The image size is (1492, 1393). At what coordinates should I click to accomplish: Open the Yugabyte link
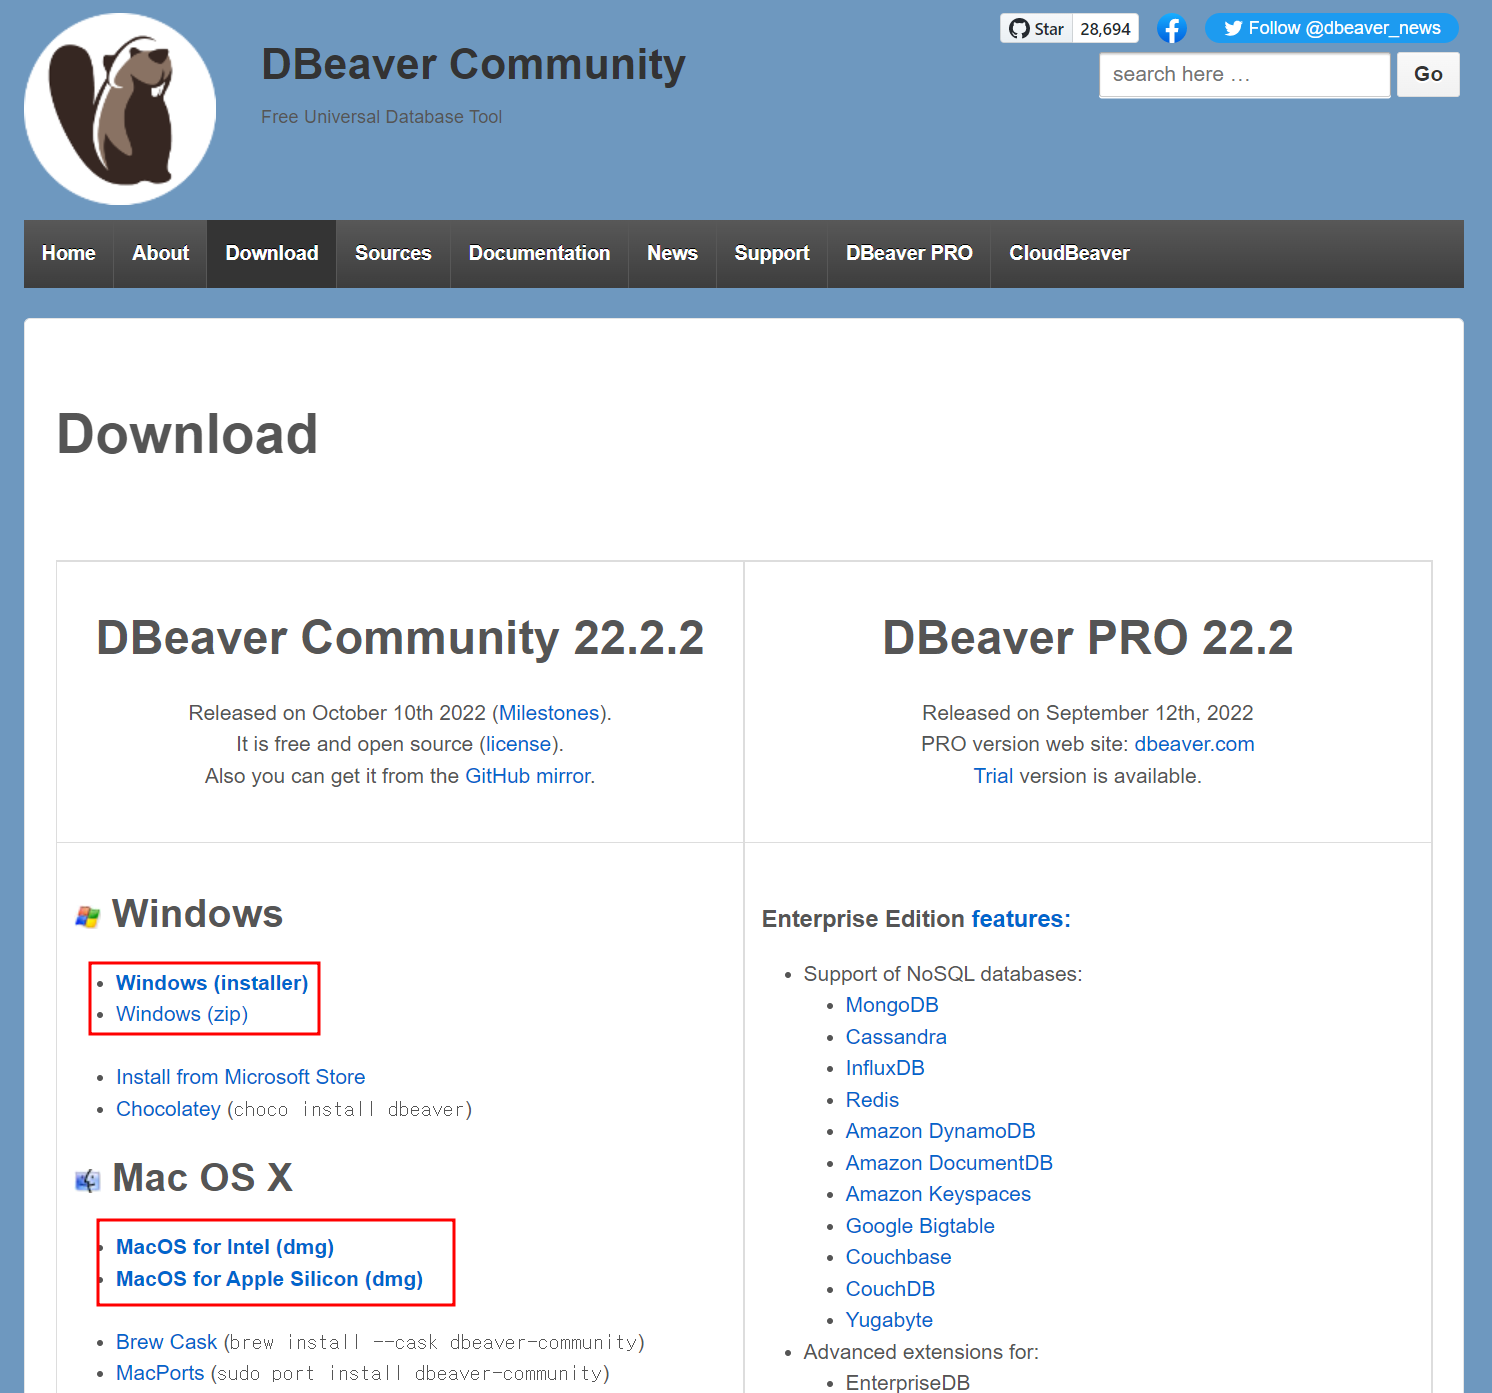889,1320
